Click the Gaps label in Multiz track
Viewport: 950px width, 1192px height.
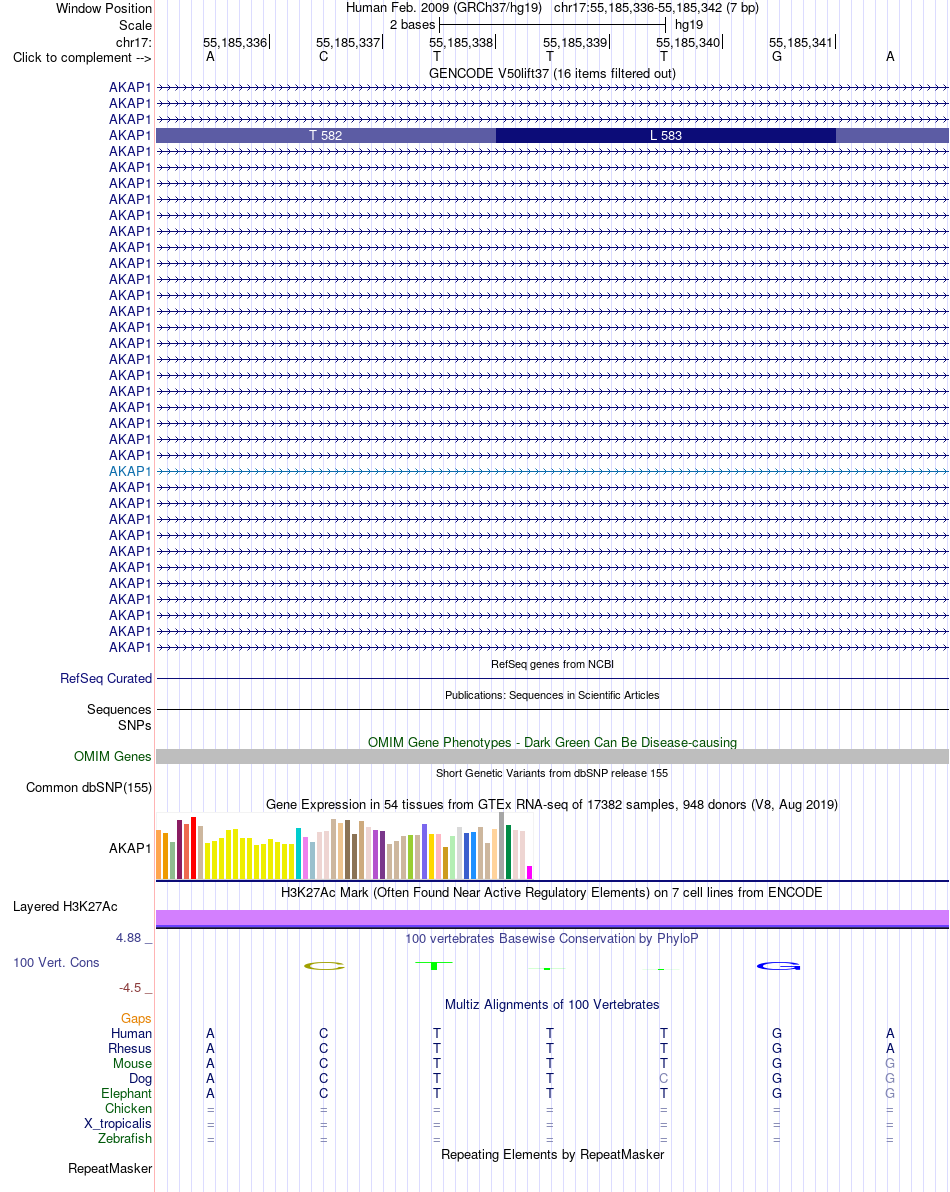136,1019
